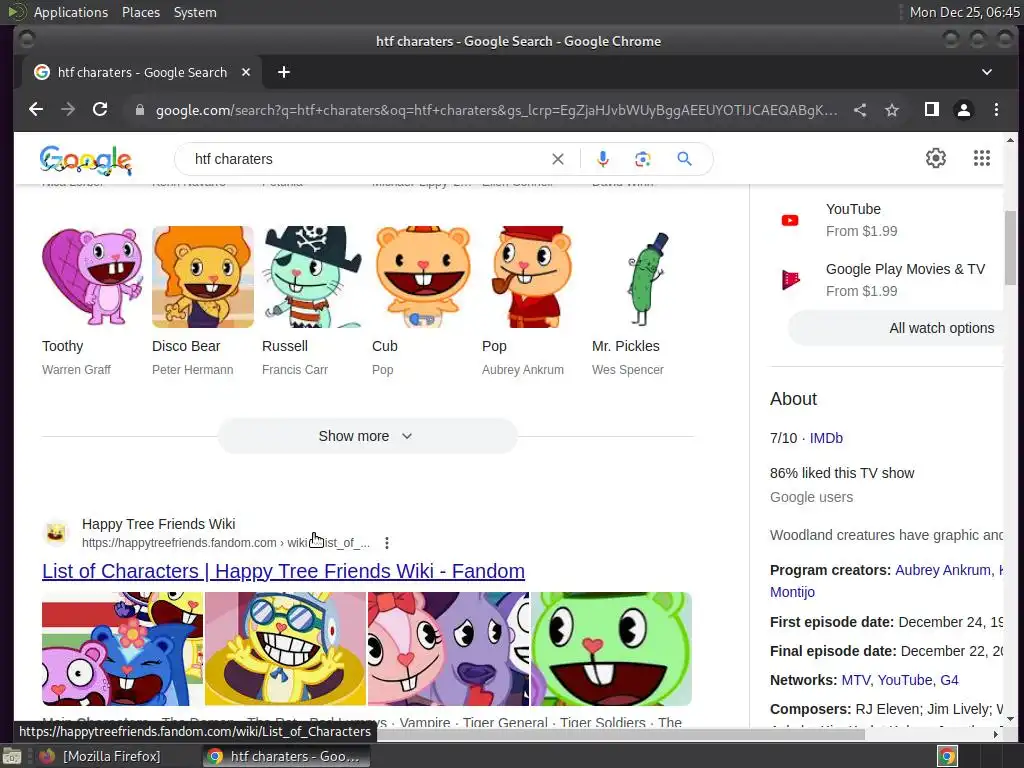Screen dimensions: 1024x768
Task: Open a new browser tab
Action: click(x=283, y=72)
